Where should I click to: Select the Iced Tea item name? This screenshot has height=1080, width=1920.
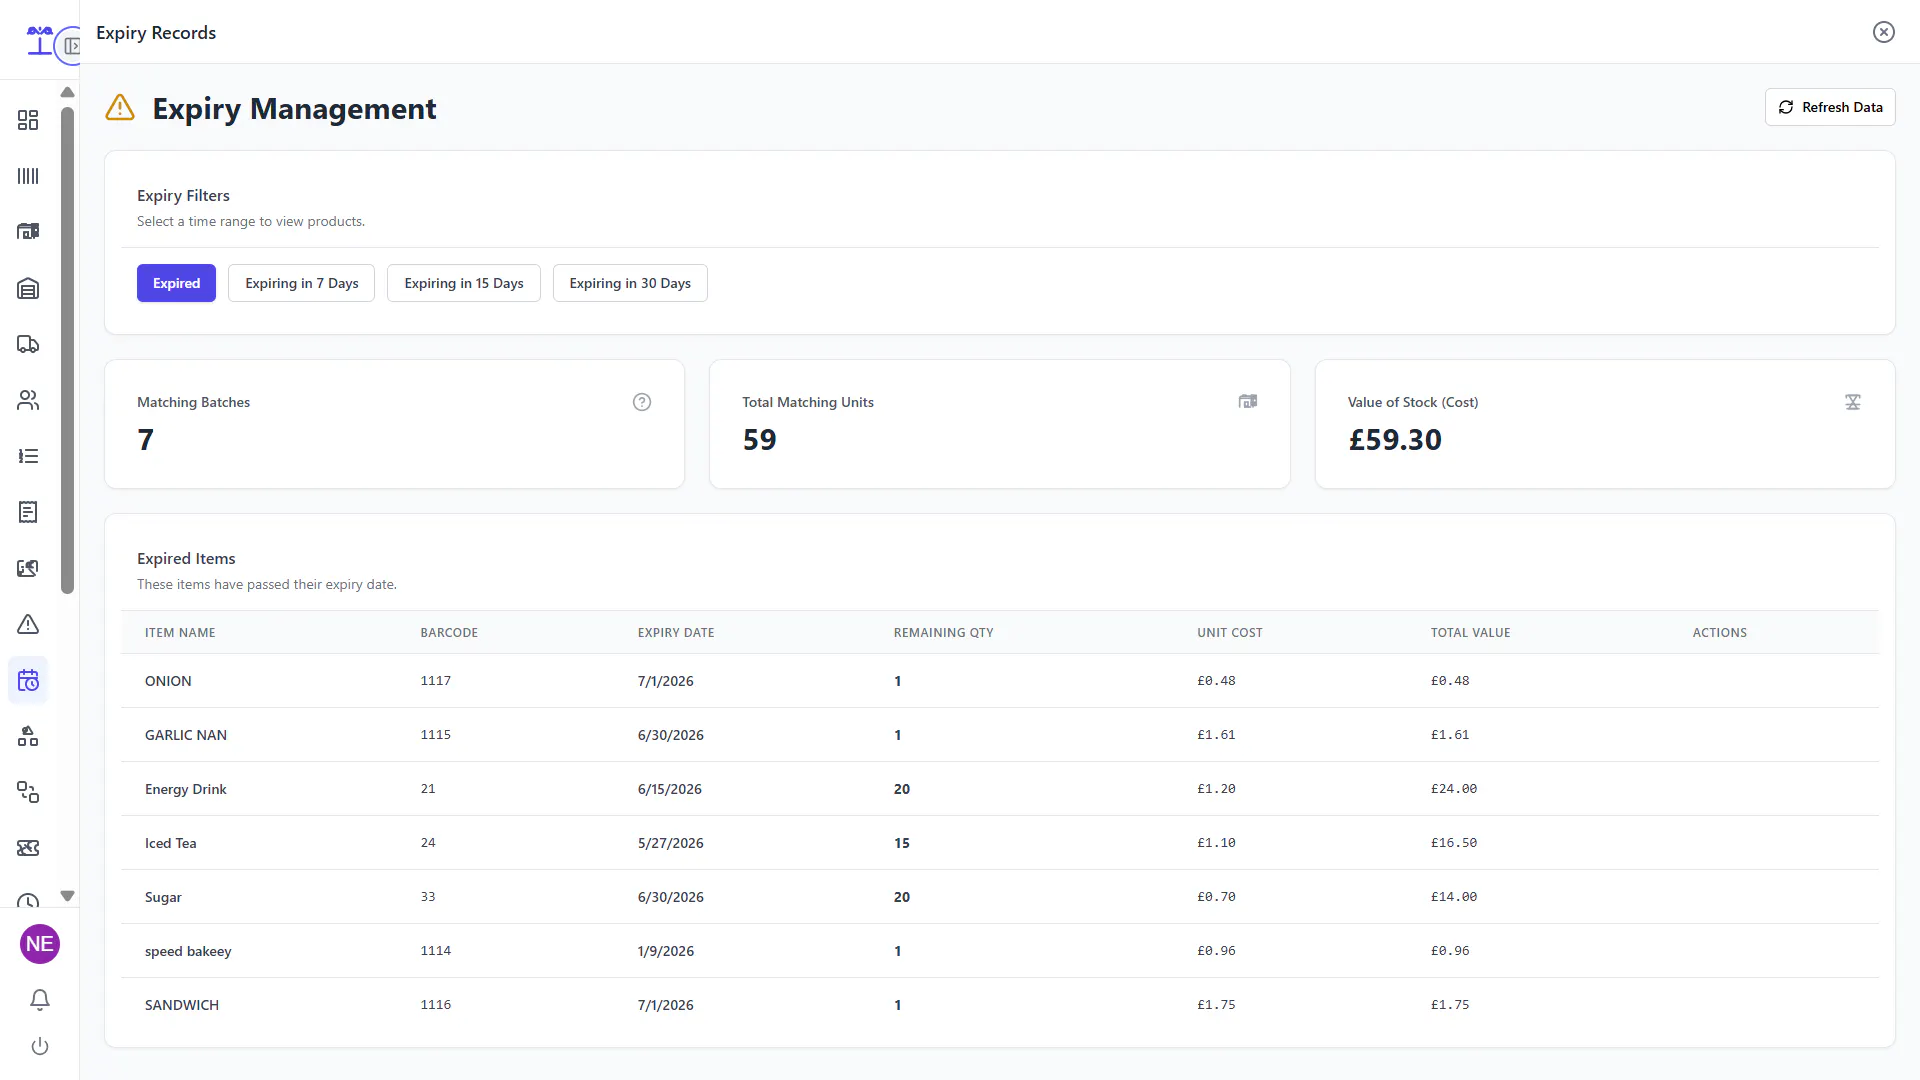point(171,843)
